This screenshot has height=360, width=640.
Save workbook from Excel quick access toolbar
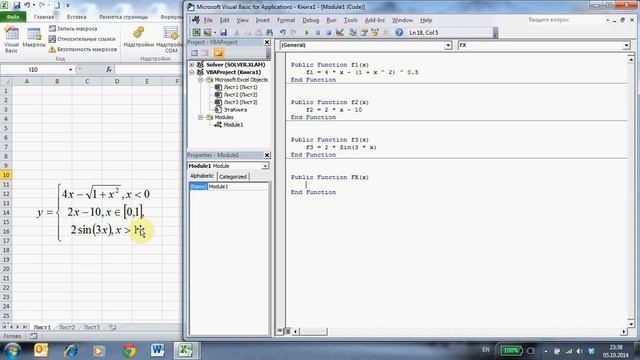pyautogui.click(x=17, y=5)
